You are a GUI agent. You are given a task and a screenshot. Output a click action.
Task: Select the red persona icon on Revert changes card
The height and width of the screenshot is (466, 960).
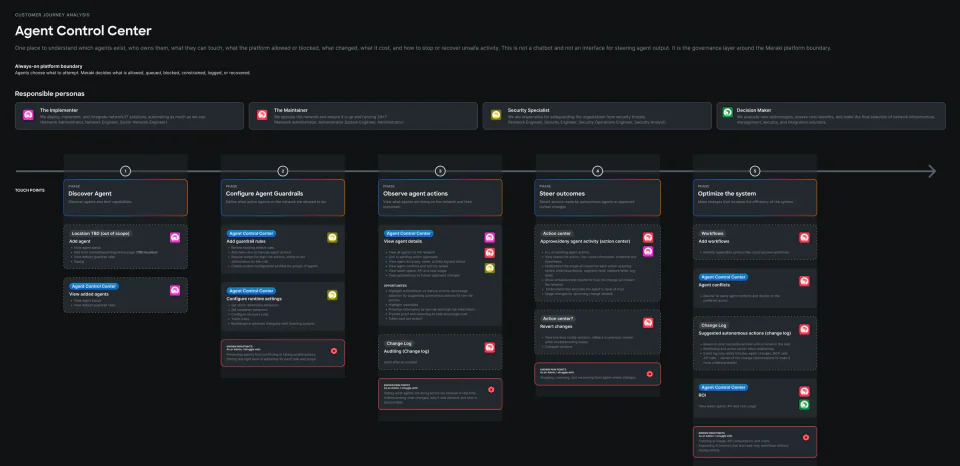click(648, 323)
